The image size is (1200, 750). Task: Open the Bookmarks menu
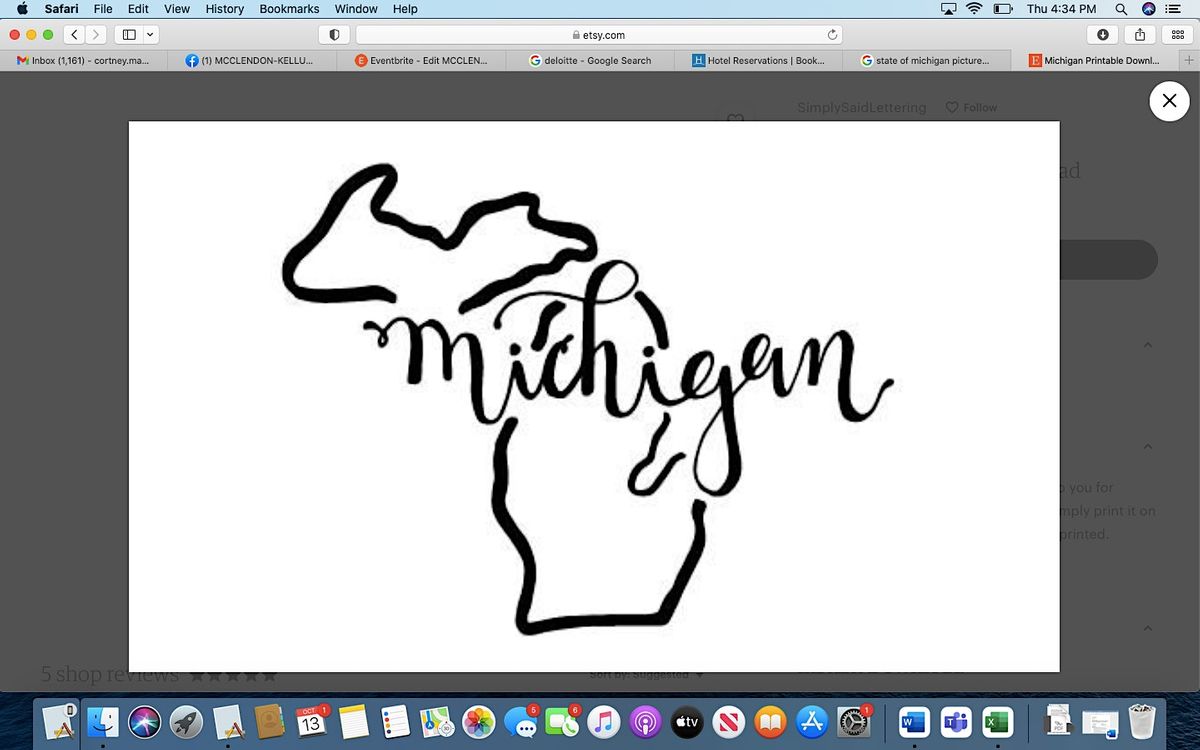coord(288,9)
